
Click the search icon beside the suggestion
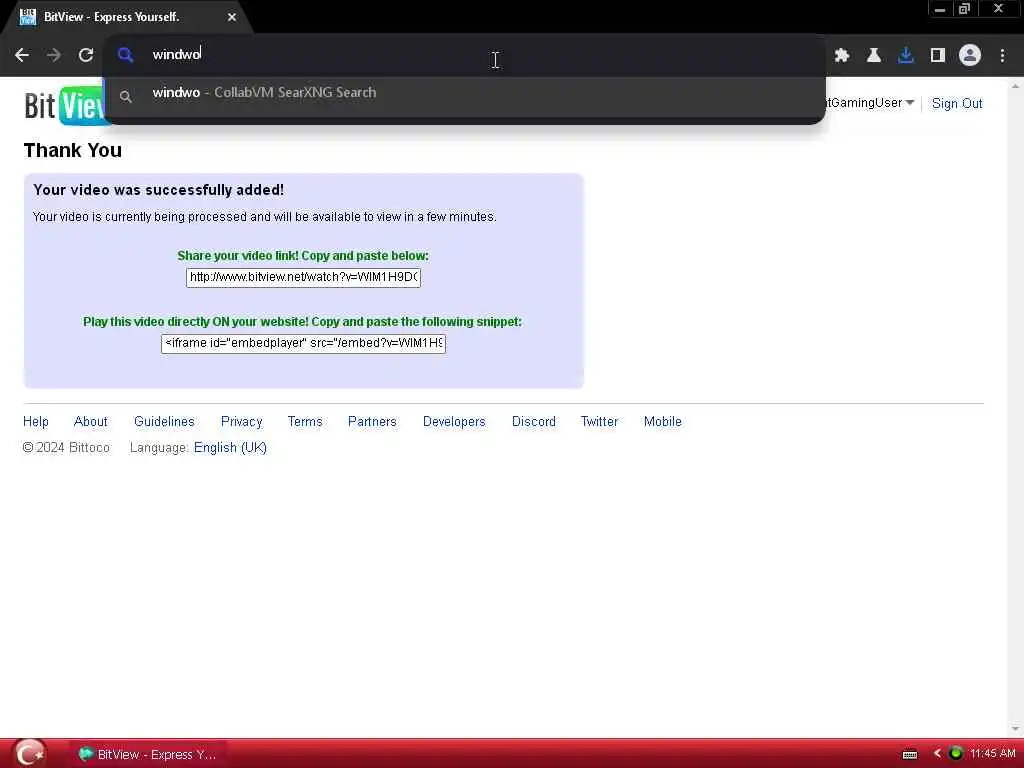[125, 97]
